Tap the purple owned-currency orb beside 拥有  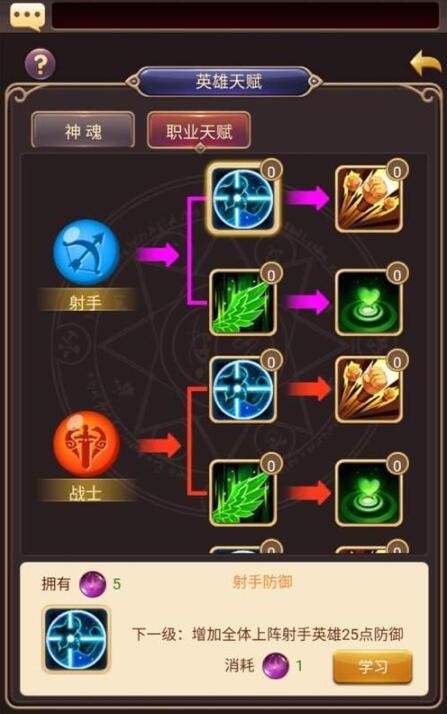click(x=92, y=584)
